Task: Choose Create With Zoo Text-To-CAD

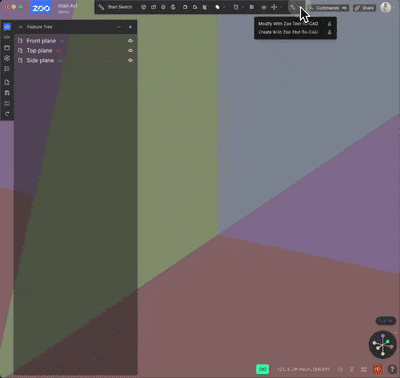Action: [295, 32]
